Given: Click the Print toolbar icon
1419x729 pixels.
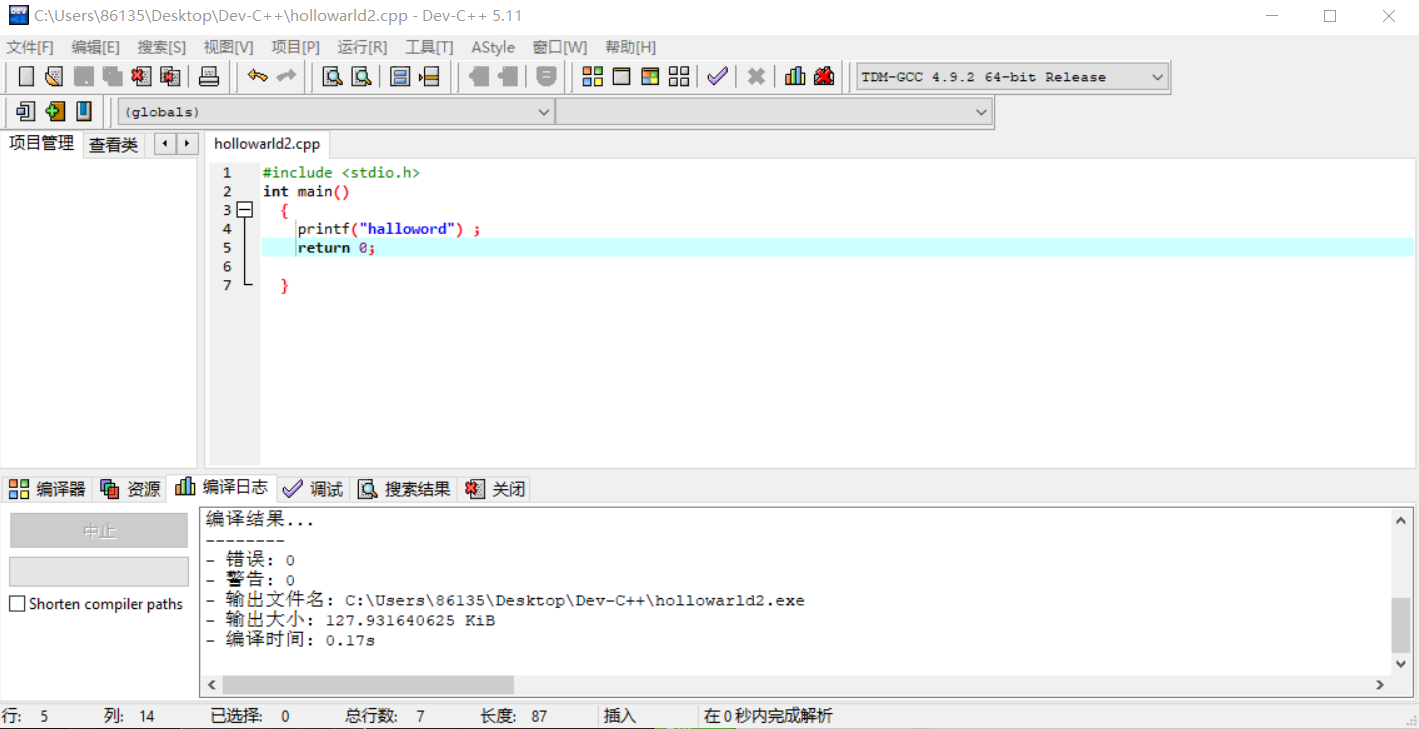Looking at the screenshot, I should click(x=209, y=76).
